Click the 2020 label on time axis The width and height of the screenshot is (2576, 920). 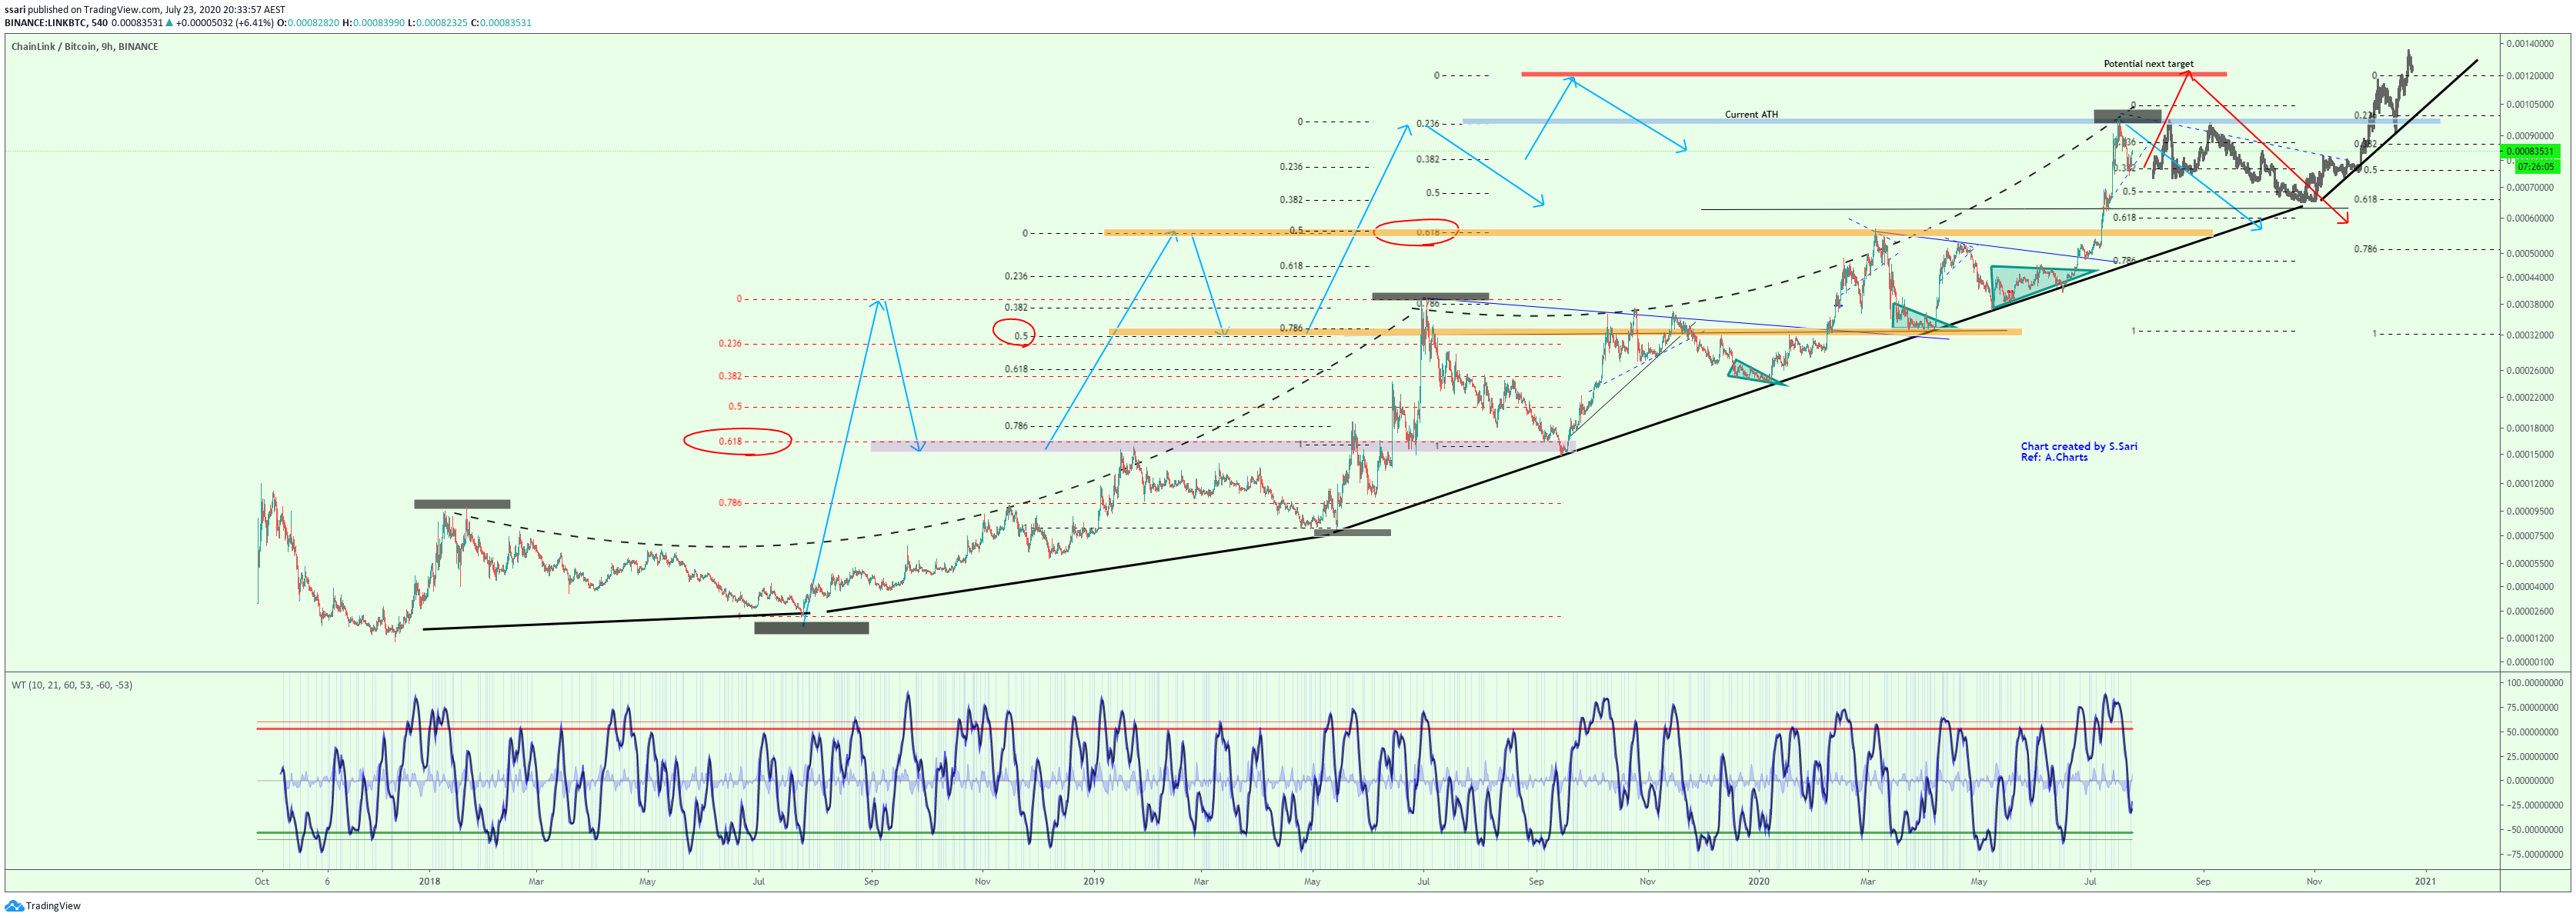coord(1759,882)
